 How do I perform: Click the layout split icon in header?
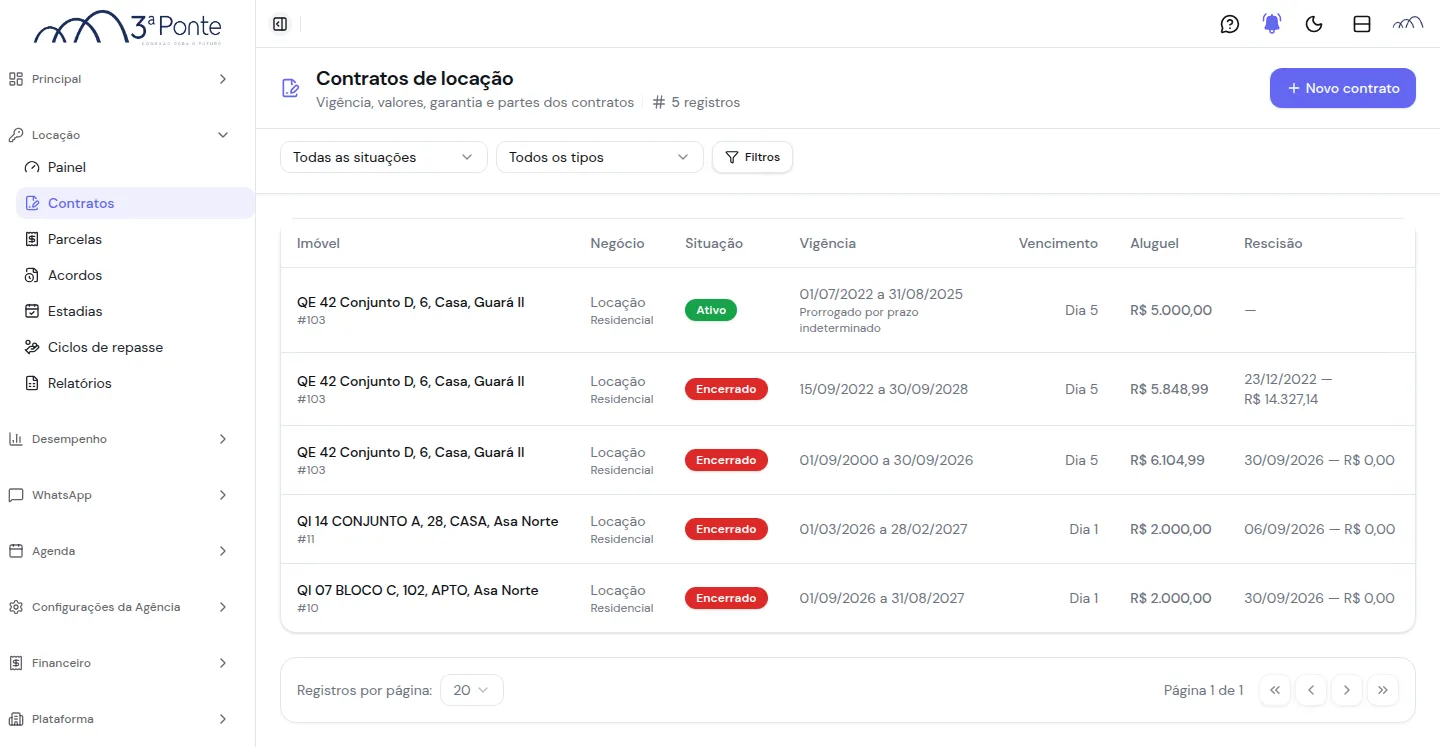coord(1362,24)
